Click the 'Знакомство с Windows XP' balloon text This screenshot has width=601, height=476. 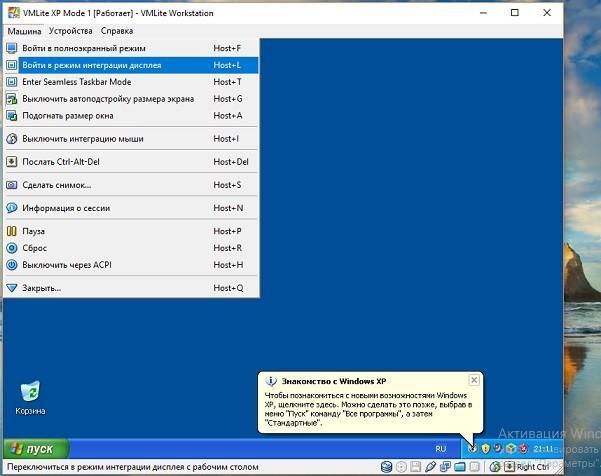pyautogui.click(x=368, y=409)
